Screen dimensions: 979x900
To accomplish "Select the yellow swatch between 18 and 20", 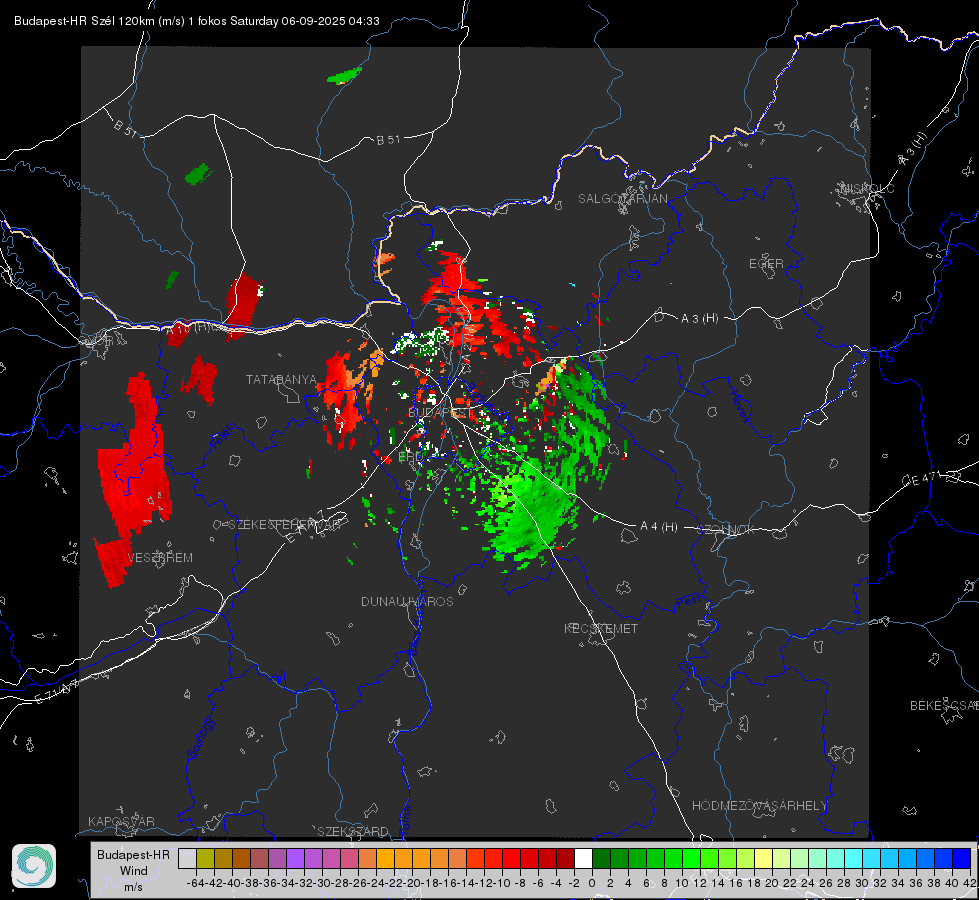I will tap(763, 859).
